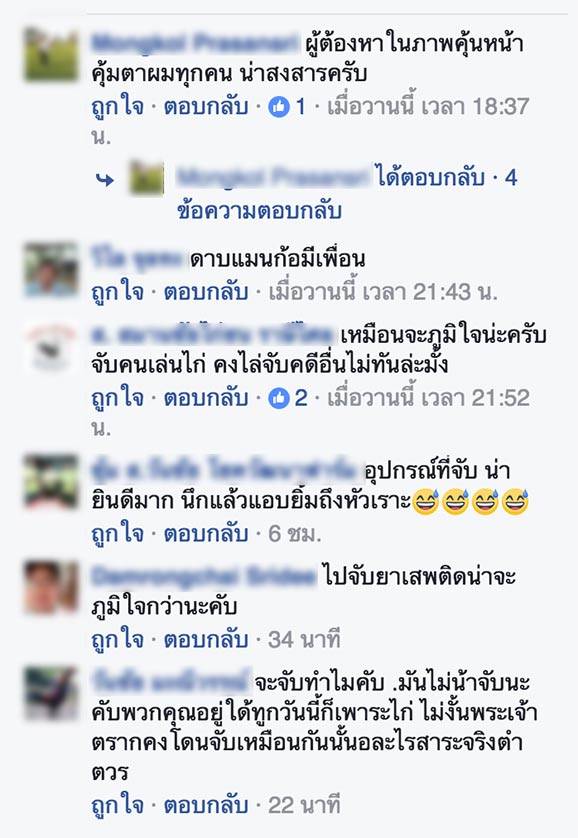The image size is (578, 838).
Task: Click the reply arrow icon beside the nested reply
Action: 105,180
